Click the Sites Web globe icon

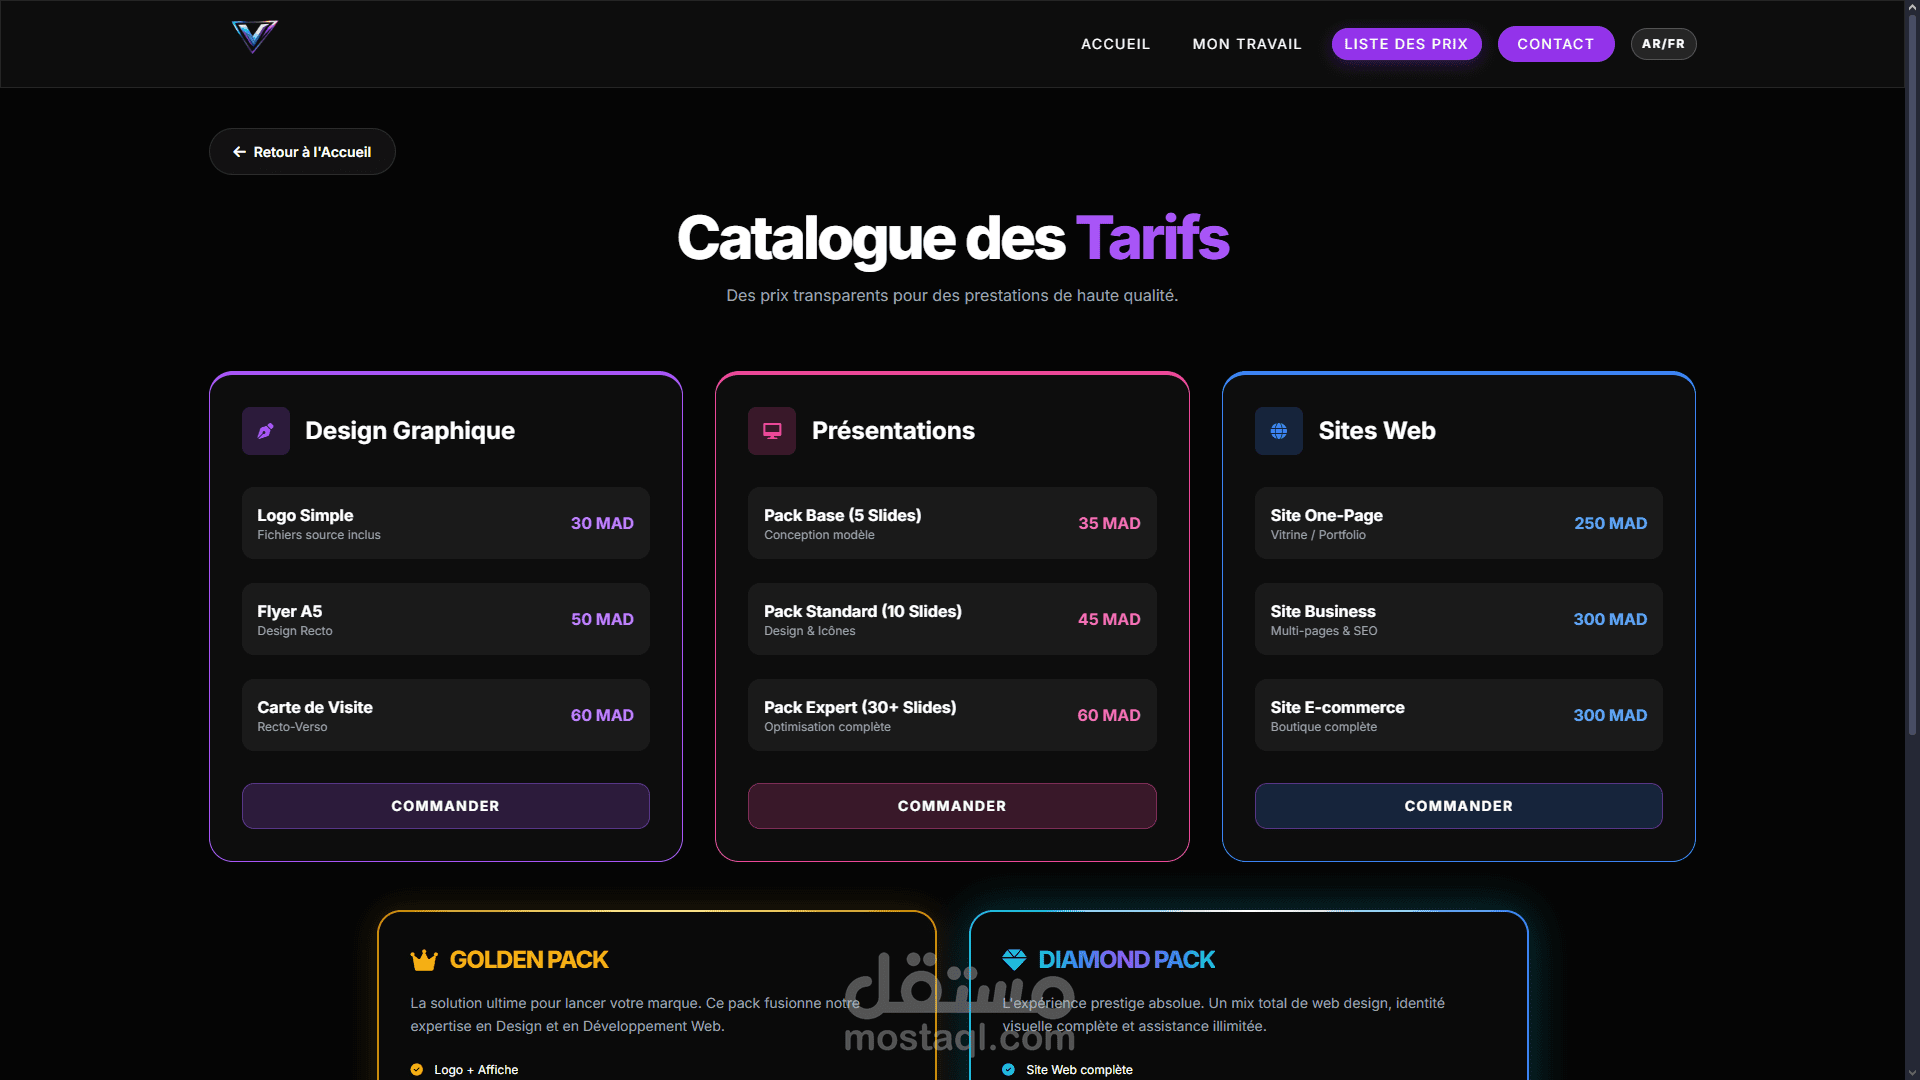(x=1278, y=431)
